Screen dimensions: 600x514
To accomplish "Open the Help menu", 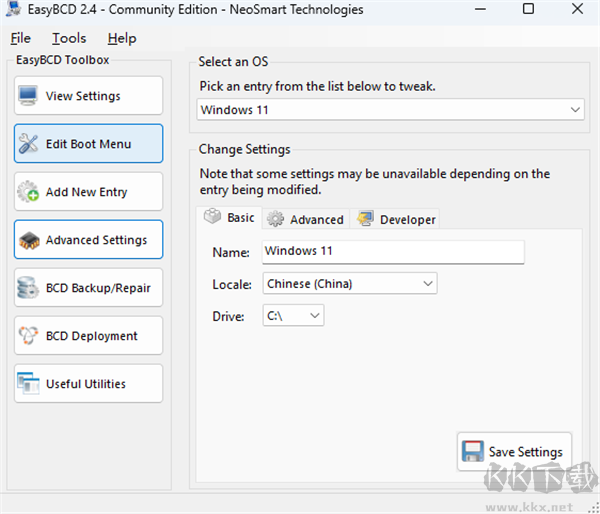I will [122, 38].
